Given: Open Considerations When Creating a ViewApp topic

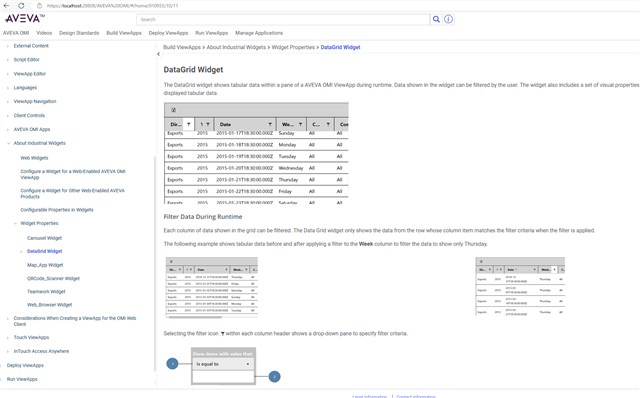Looking at the screenshot, I should point(75,321).
